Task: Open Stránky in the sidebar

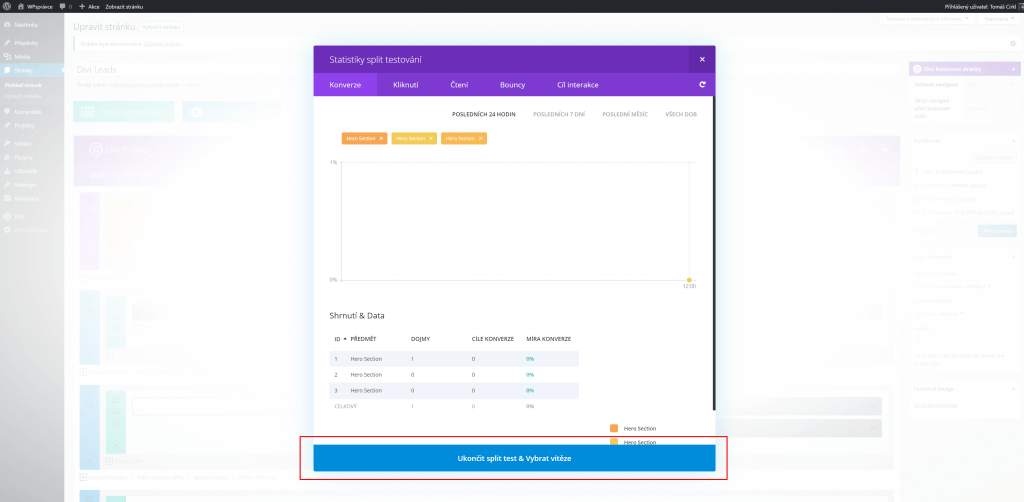Action: (32, 71)
